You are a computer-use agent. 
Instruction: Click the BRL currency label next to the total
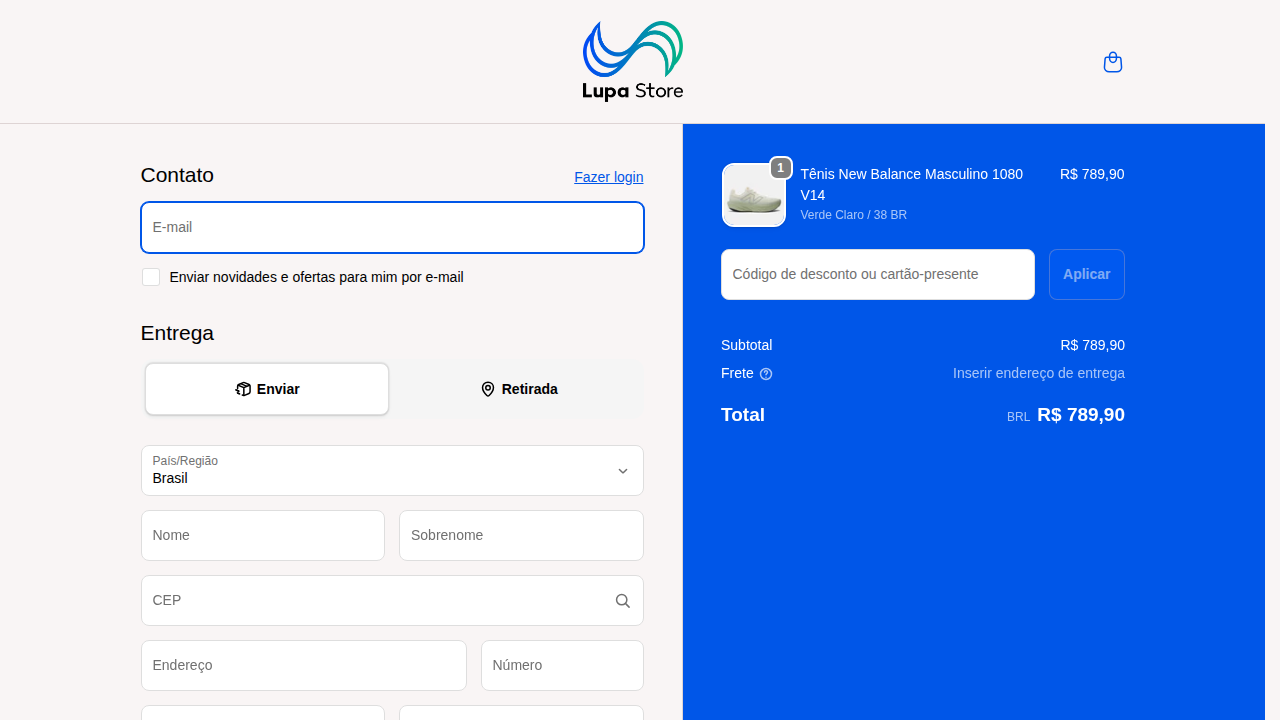1018,417
